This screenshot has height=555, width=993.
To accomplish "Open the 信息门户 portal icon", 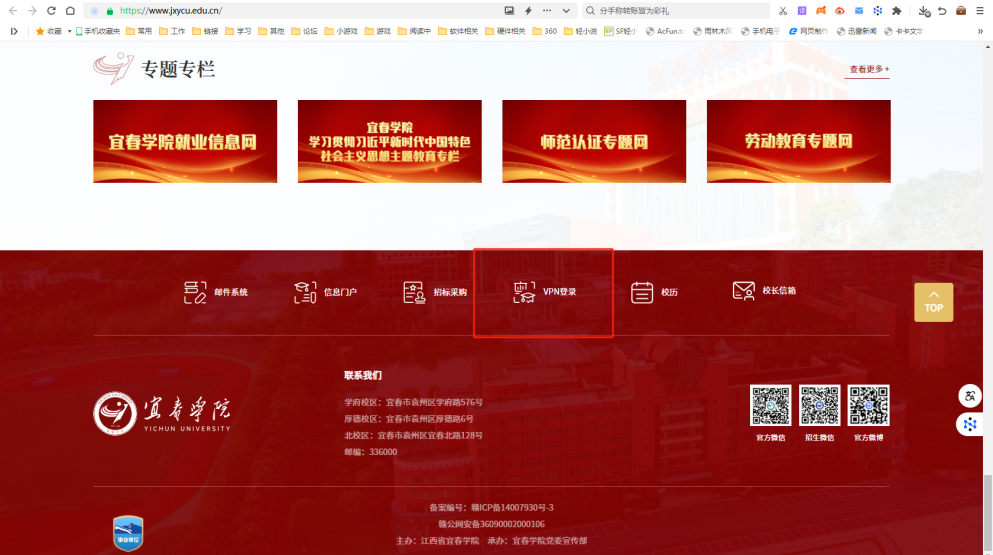I will 305,292.
